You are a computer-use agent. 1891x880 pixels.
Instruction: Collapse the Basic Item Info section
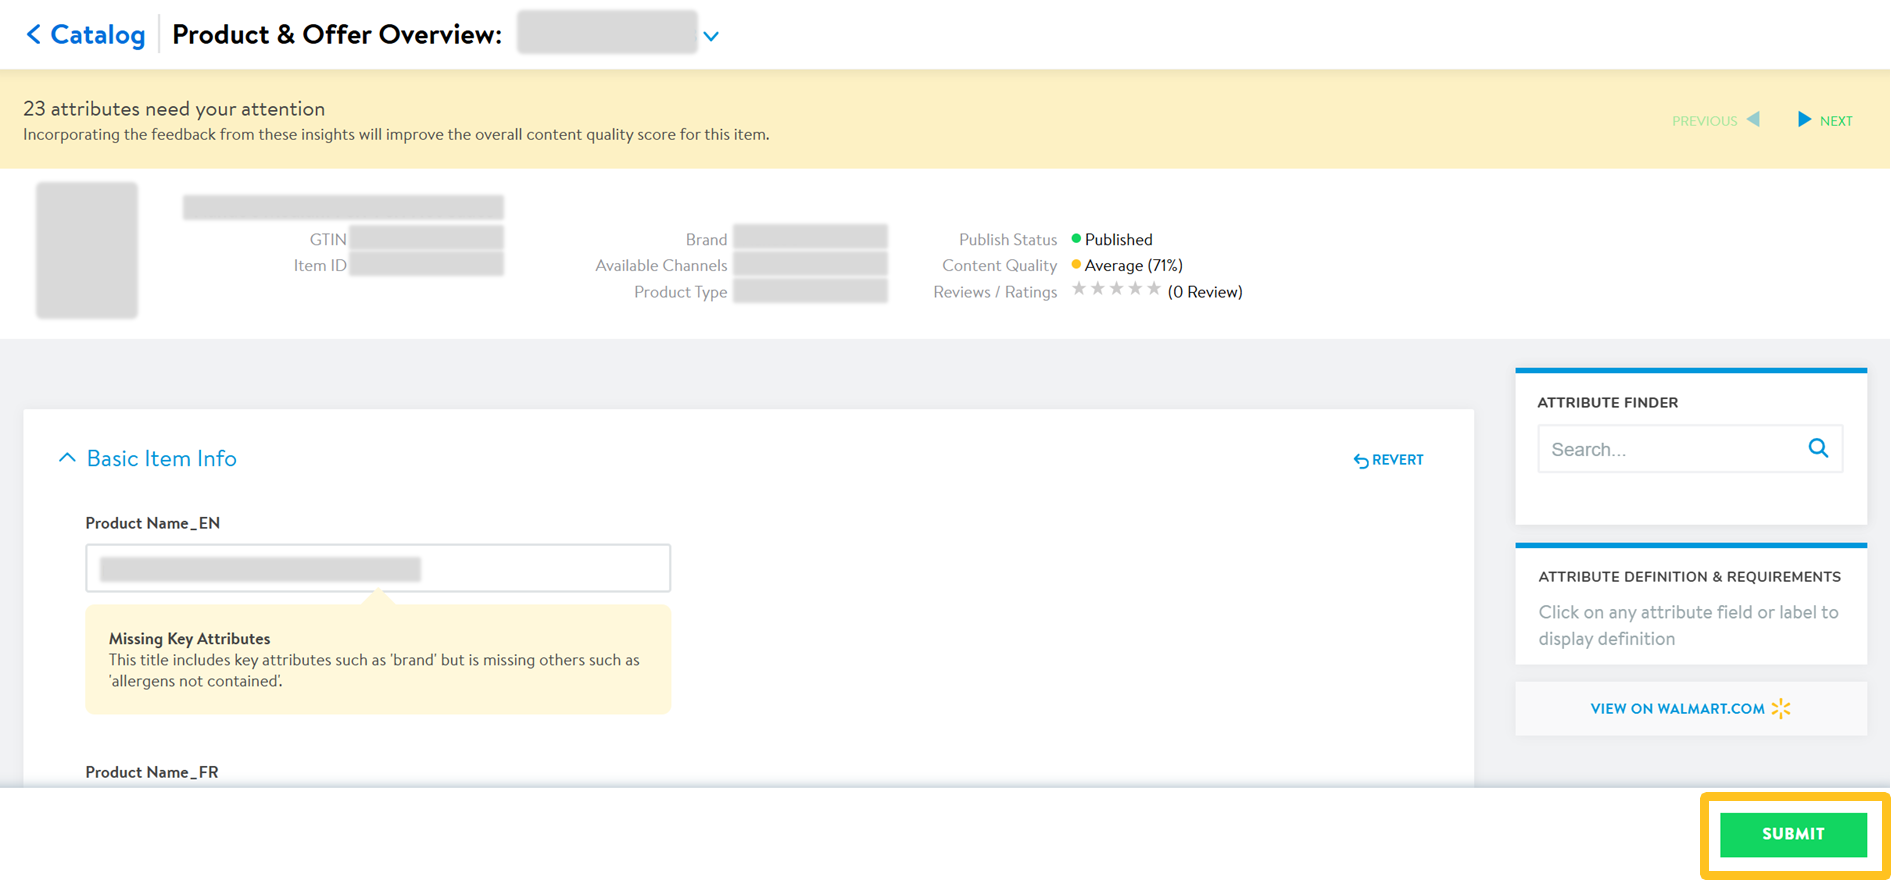coord(67,458)
